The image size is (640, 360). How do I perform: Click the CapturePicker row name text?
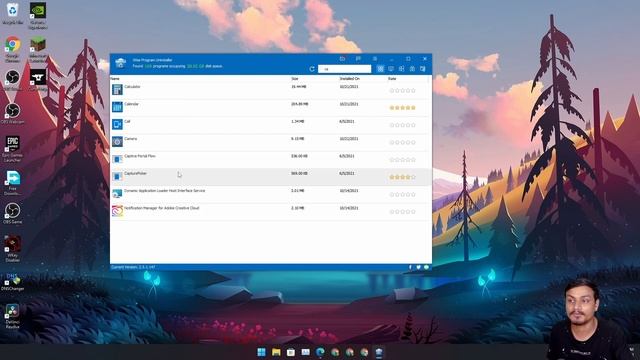[136, 173]
